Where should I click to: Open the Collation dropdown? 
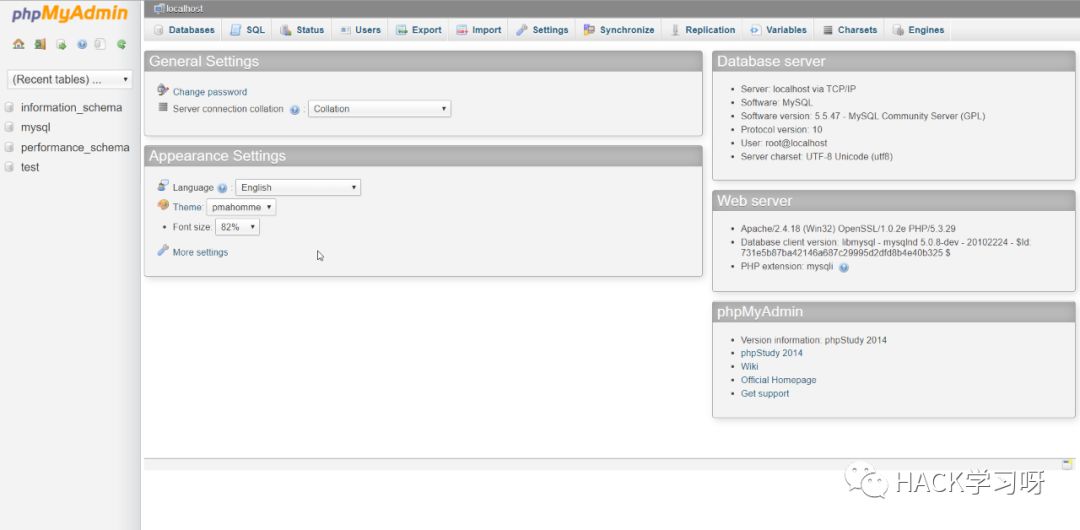coord(380,109)
